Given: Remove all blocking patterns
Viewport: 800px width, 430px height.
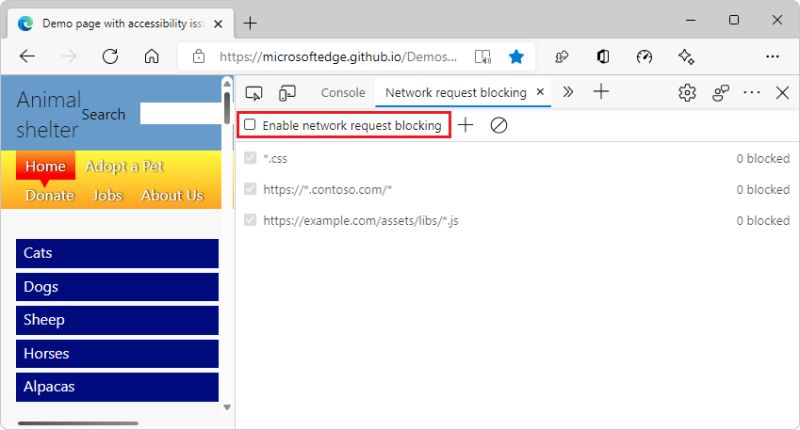Looking at the screenshot, I should point(498,125).
